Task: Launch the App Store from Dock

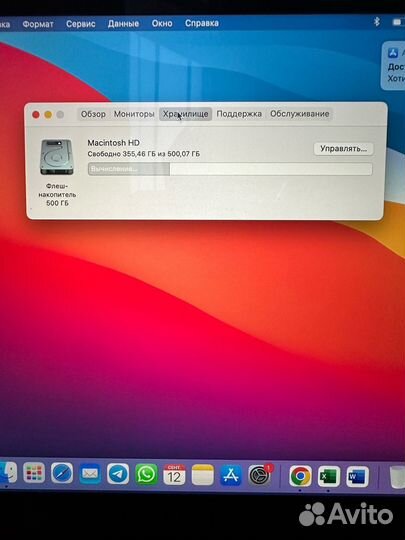Action: (231, 475)
